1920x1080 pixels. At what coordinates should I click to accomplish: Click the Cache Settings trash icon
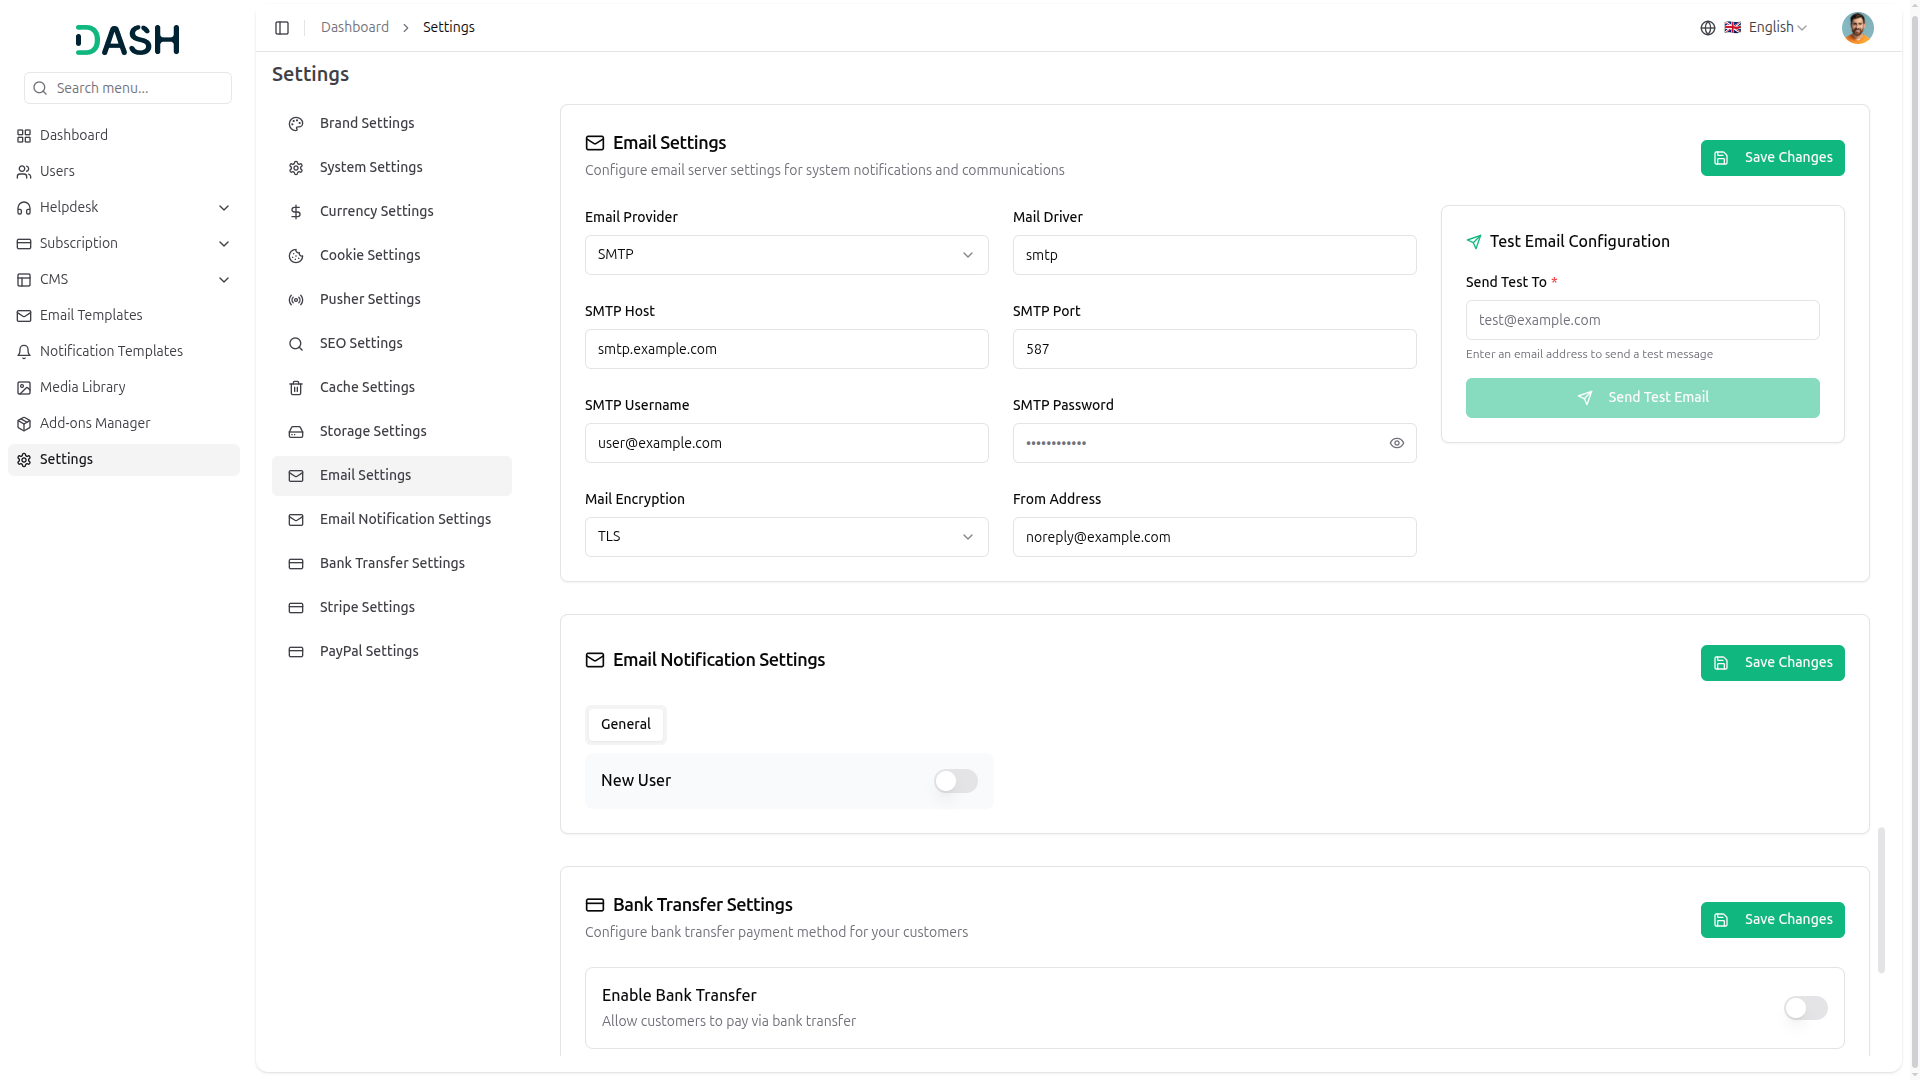click(296, 388)
